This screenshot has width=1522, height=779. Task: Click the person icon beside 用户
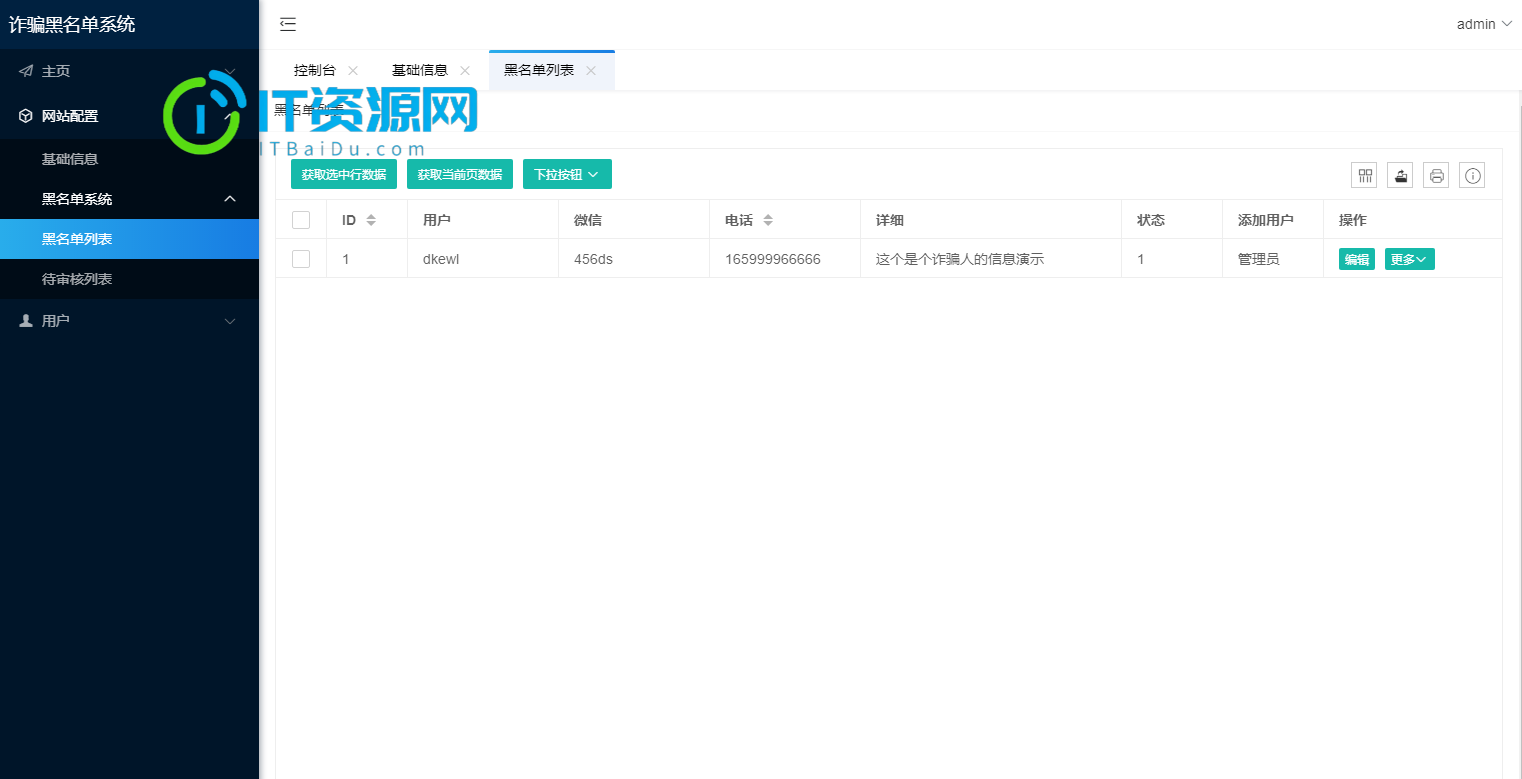coord(26,321)
